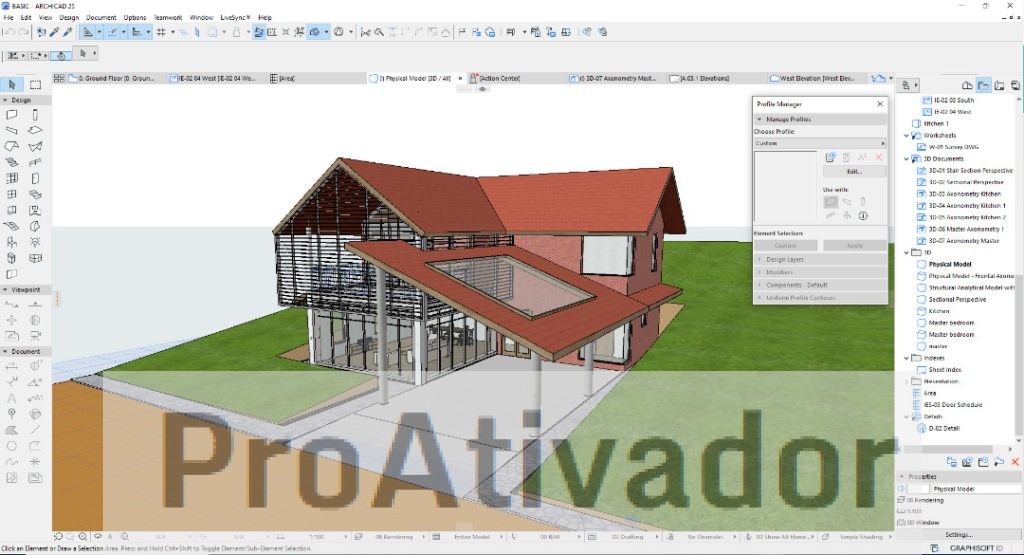Collapse the Design toolbox section

[6, 101]
